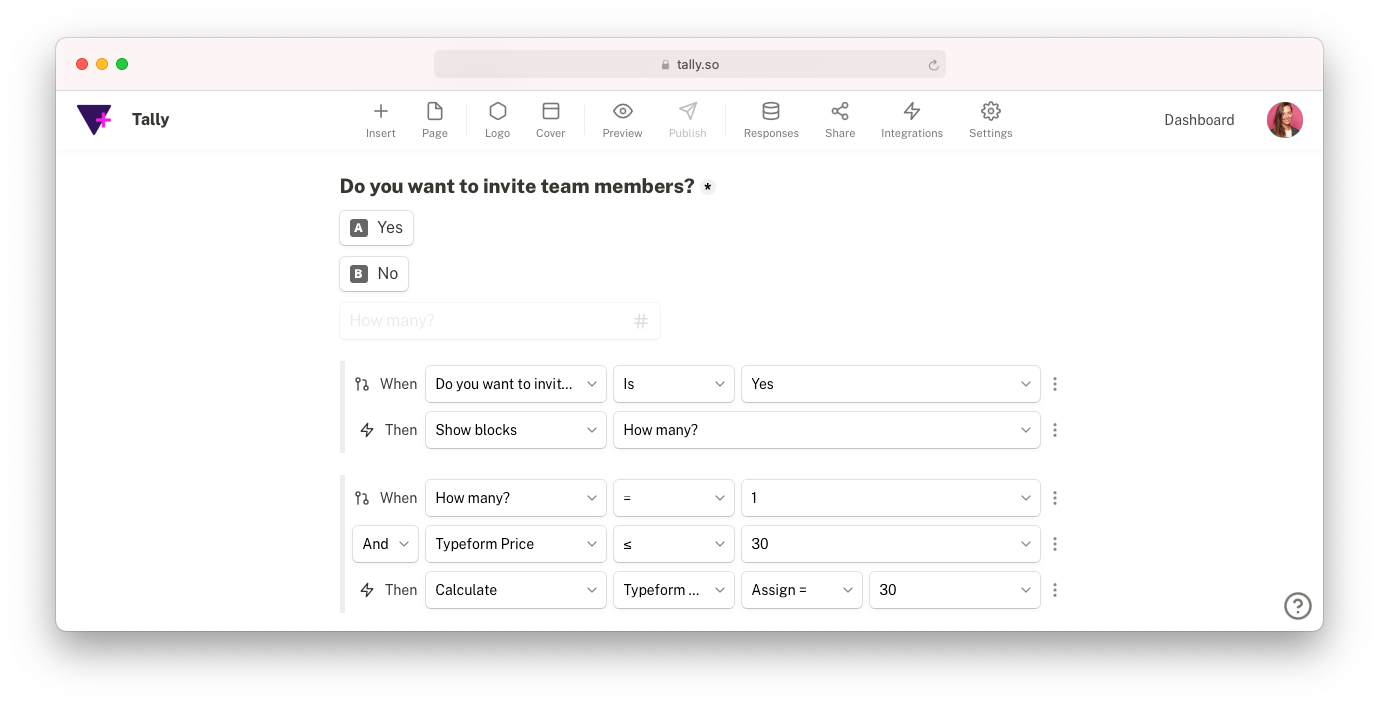
Task: Open the value '1' dropdown
Action: [890, 498]
